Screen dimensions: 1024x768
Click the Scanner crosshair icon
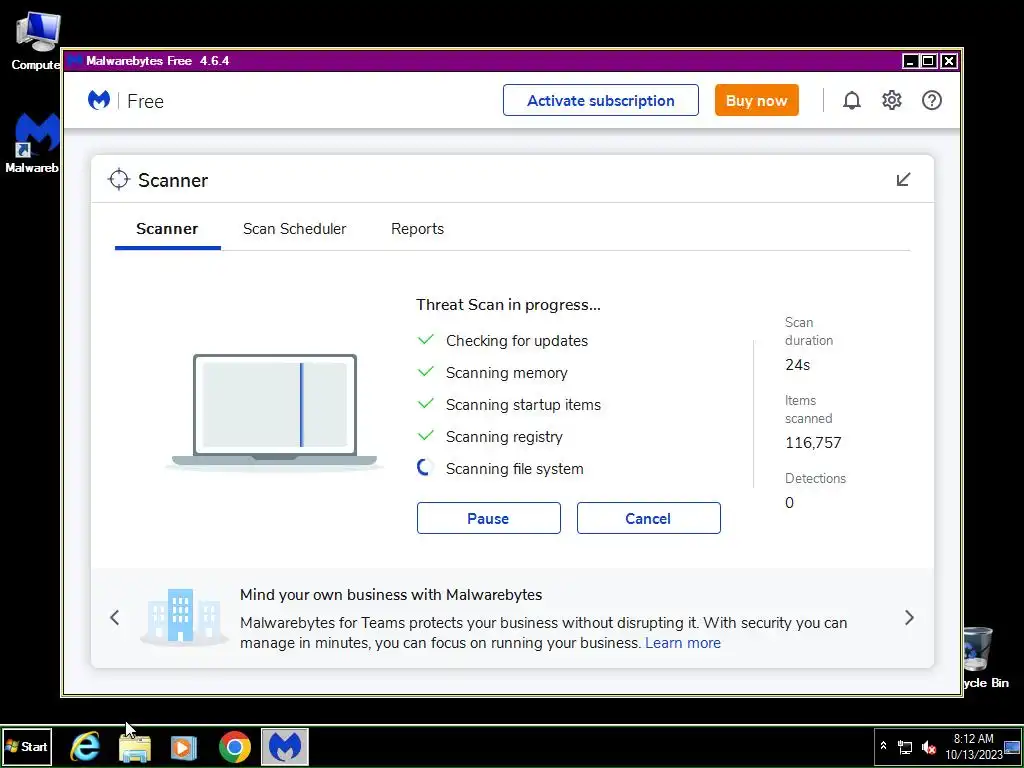[x=119, y=180]
